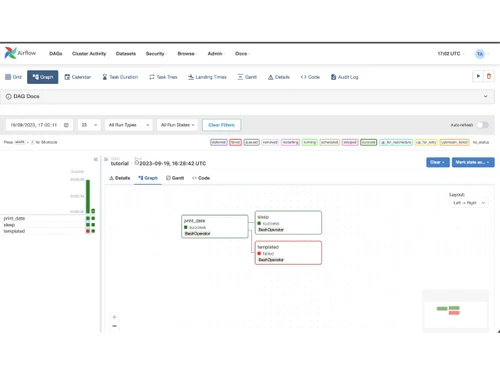Click the failed state legend badge

235,142
